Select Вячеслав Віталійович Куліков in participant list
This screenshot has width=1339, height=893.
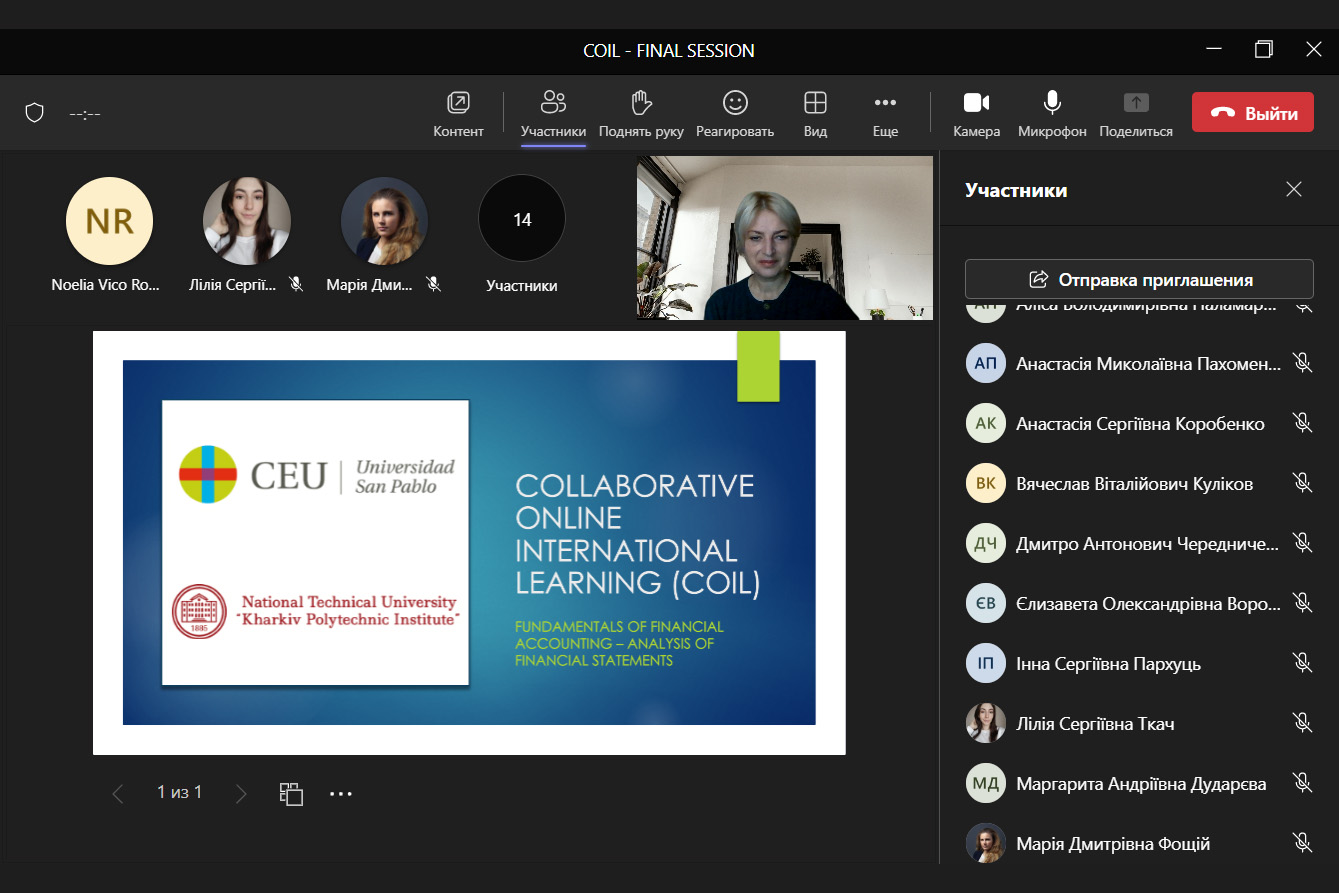click(x=1134, y=484)
